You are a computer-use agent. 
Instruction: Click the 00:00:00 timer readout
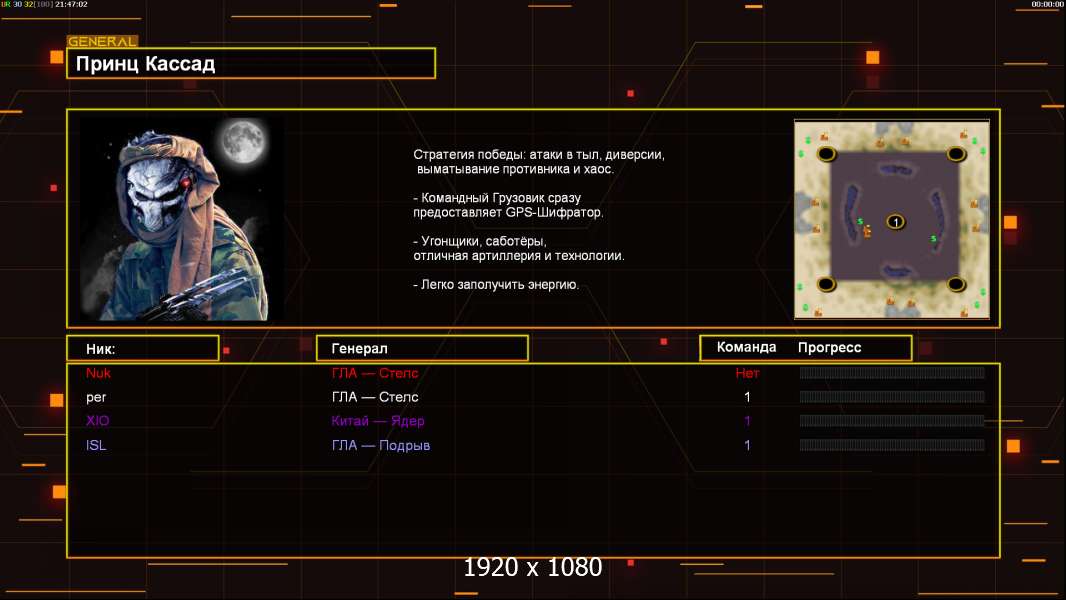click(x=1047, y=4)
